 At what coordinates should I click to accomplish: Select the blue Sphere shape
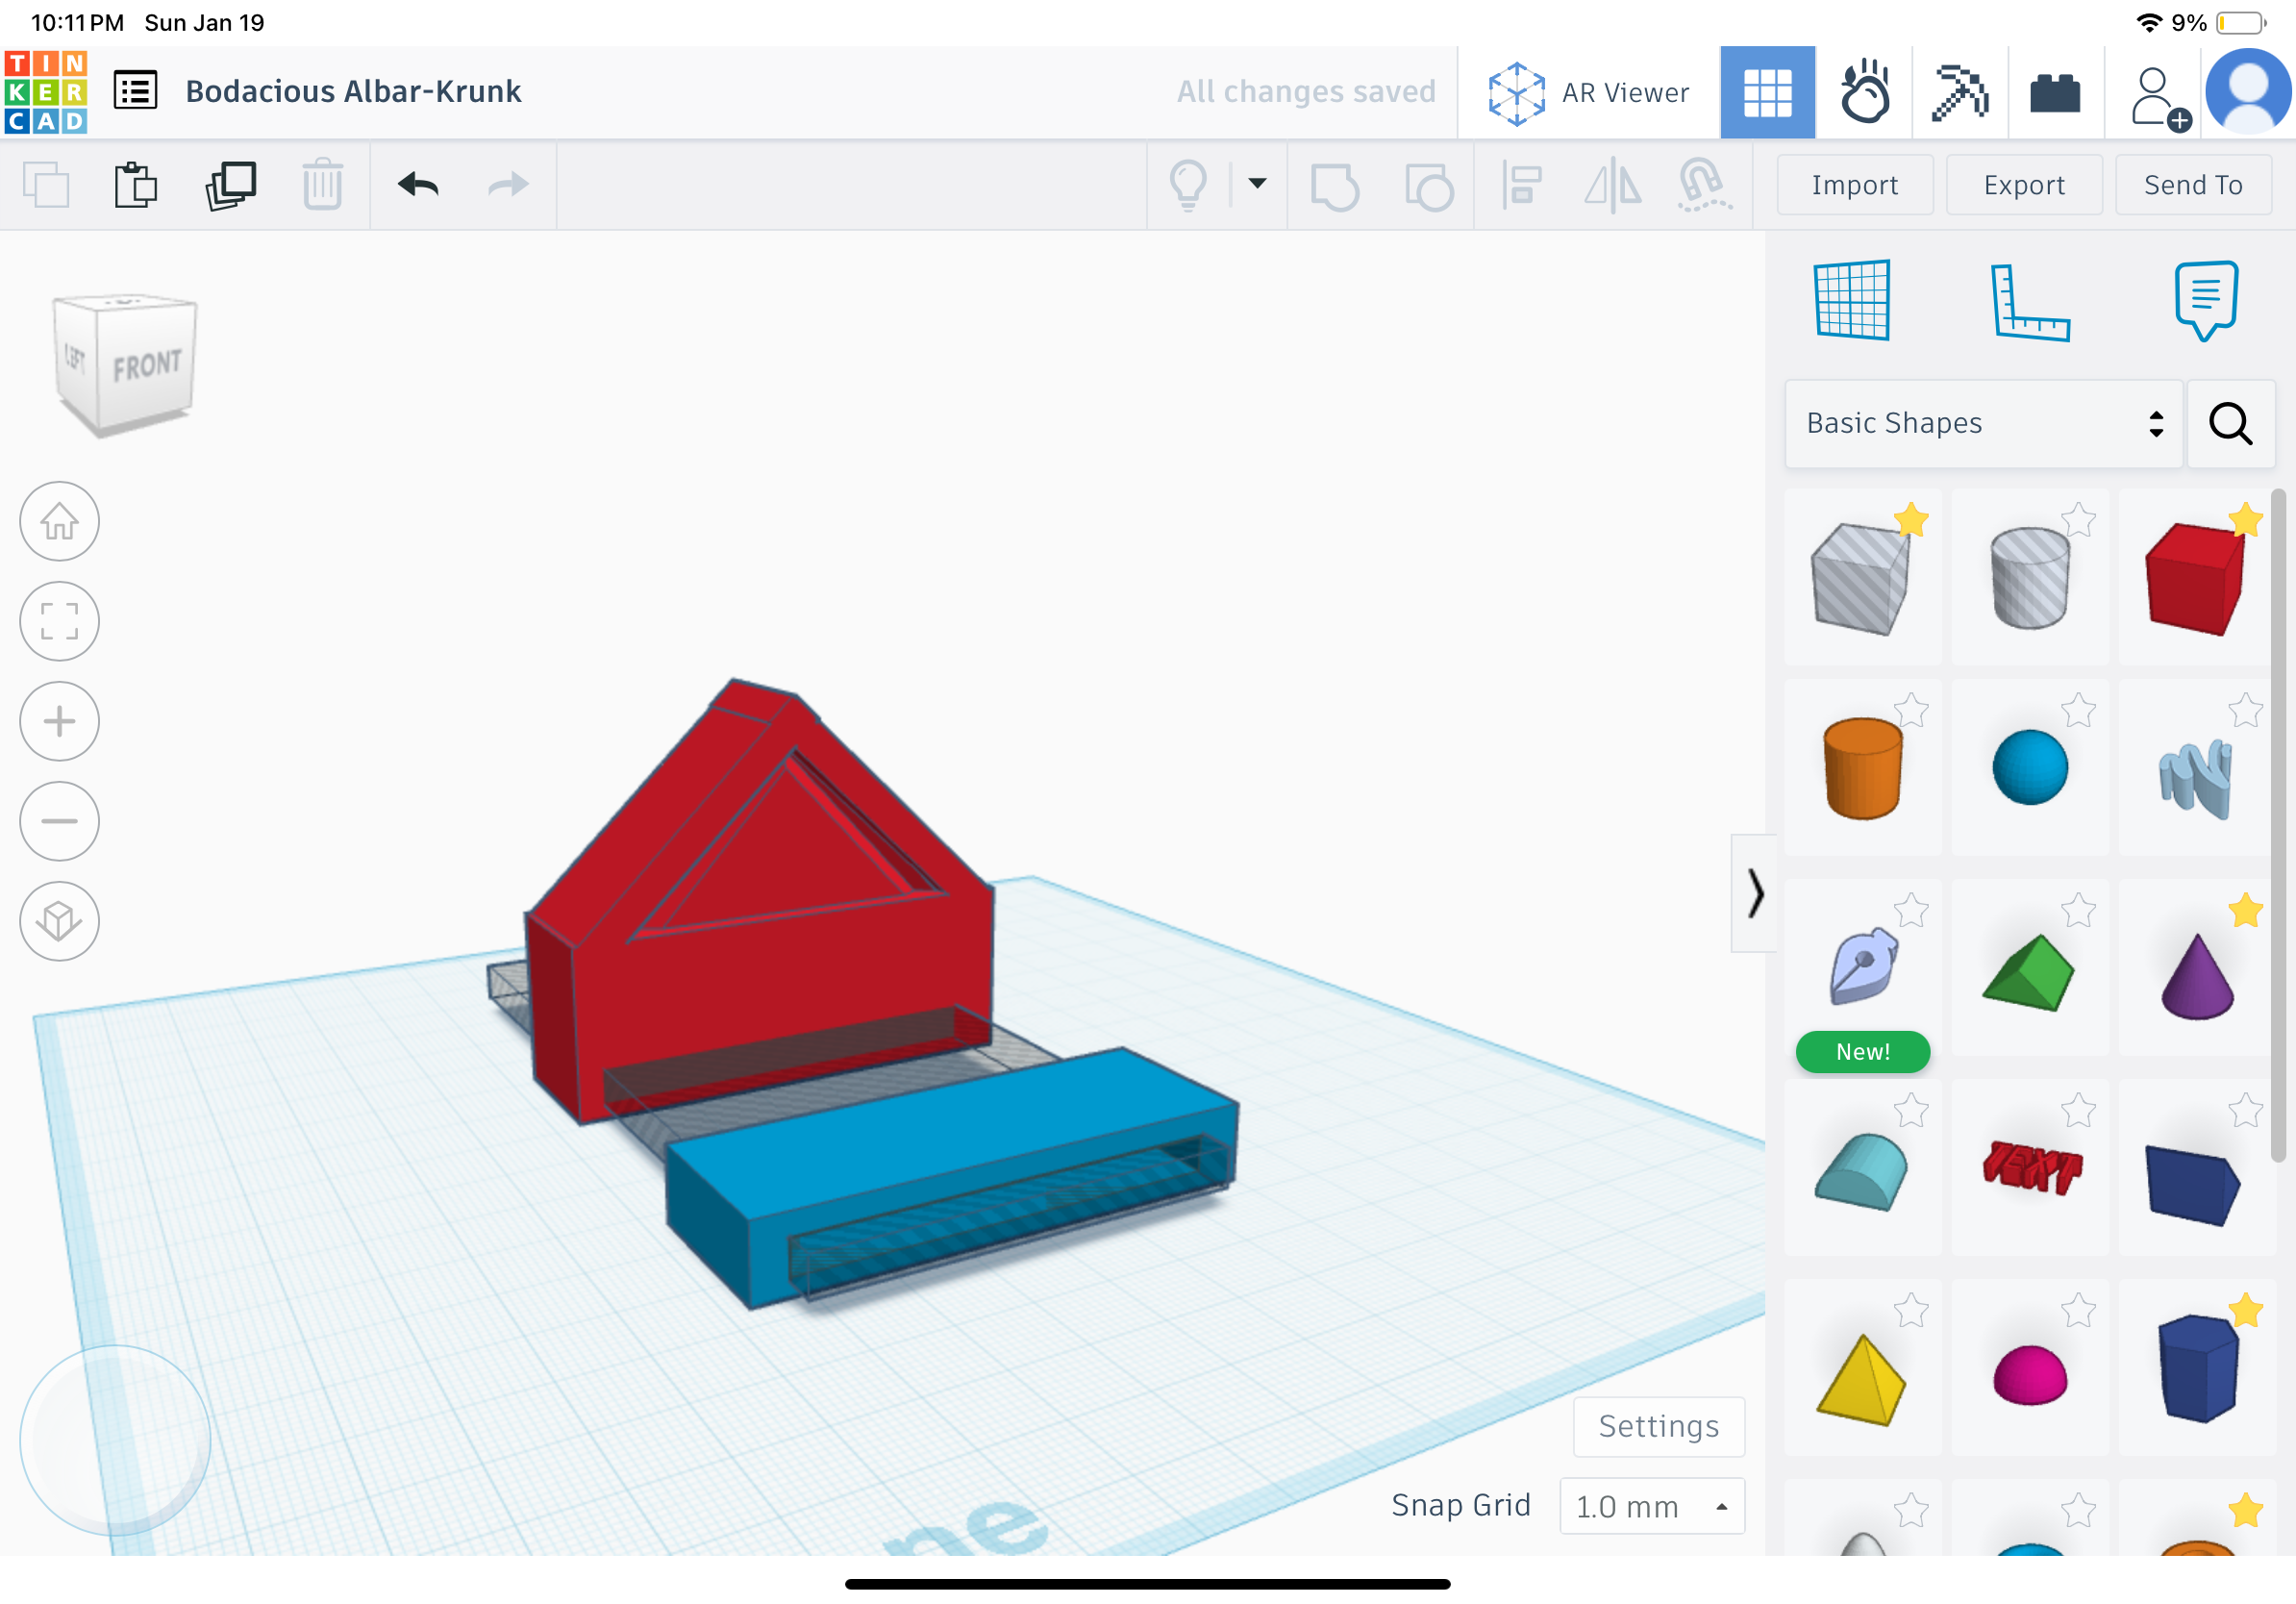(2029, 768)
